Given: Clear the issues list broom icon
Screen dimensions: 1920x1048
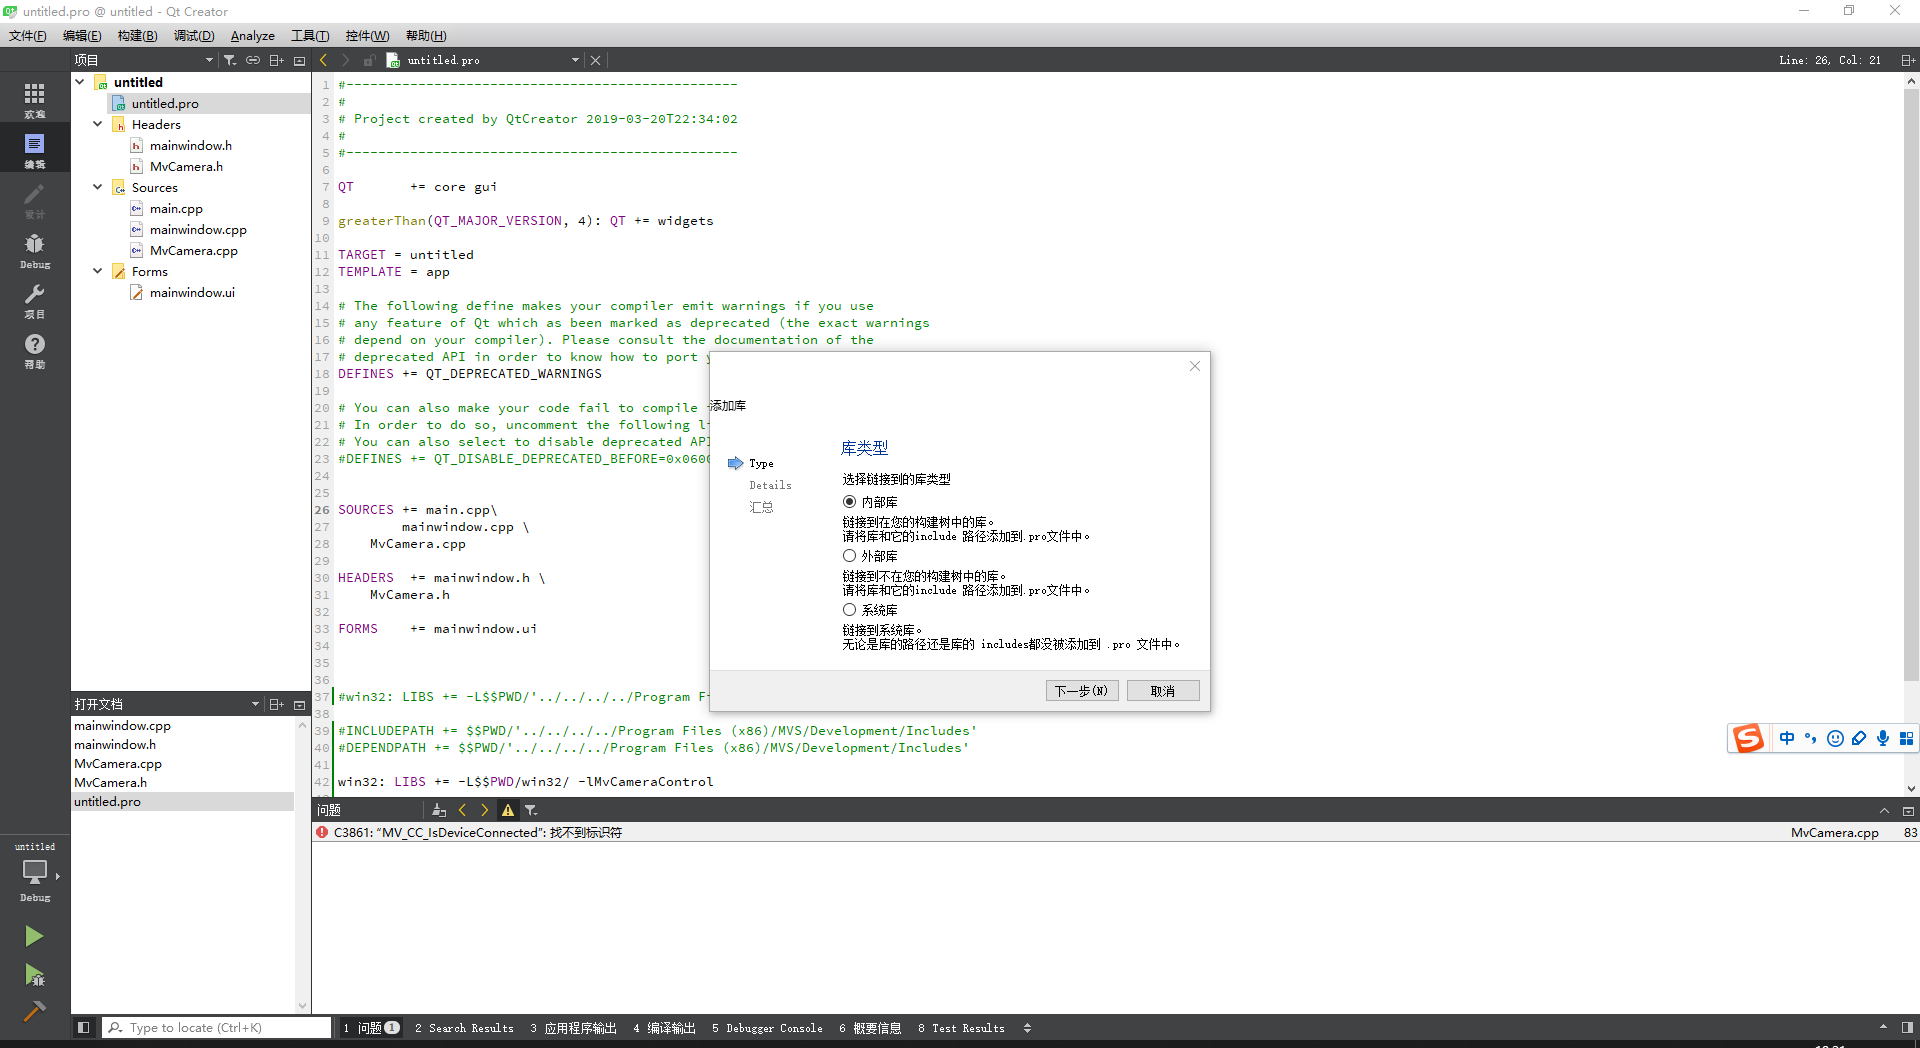Looking at the screenshot, I should [x=439, y=810].
